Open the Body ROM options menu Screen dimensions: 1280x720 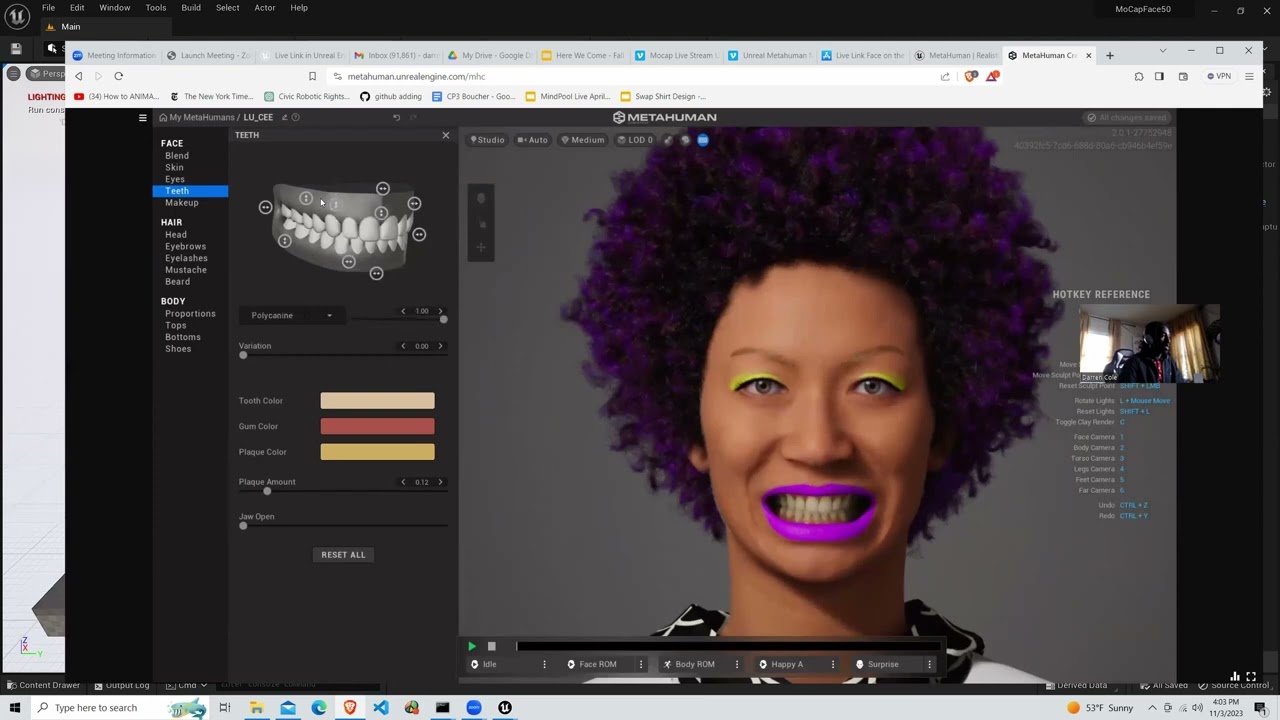pos(737,664)
